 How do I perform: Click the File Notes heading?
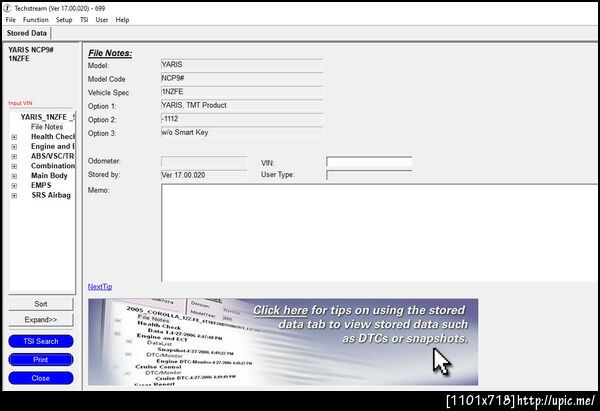click(110, 53)
